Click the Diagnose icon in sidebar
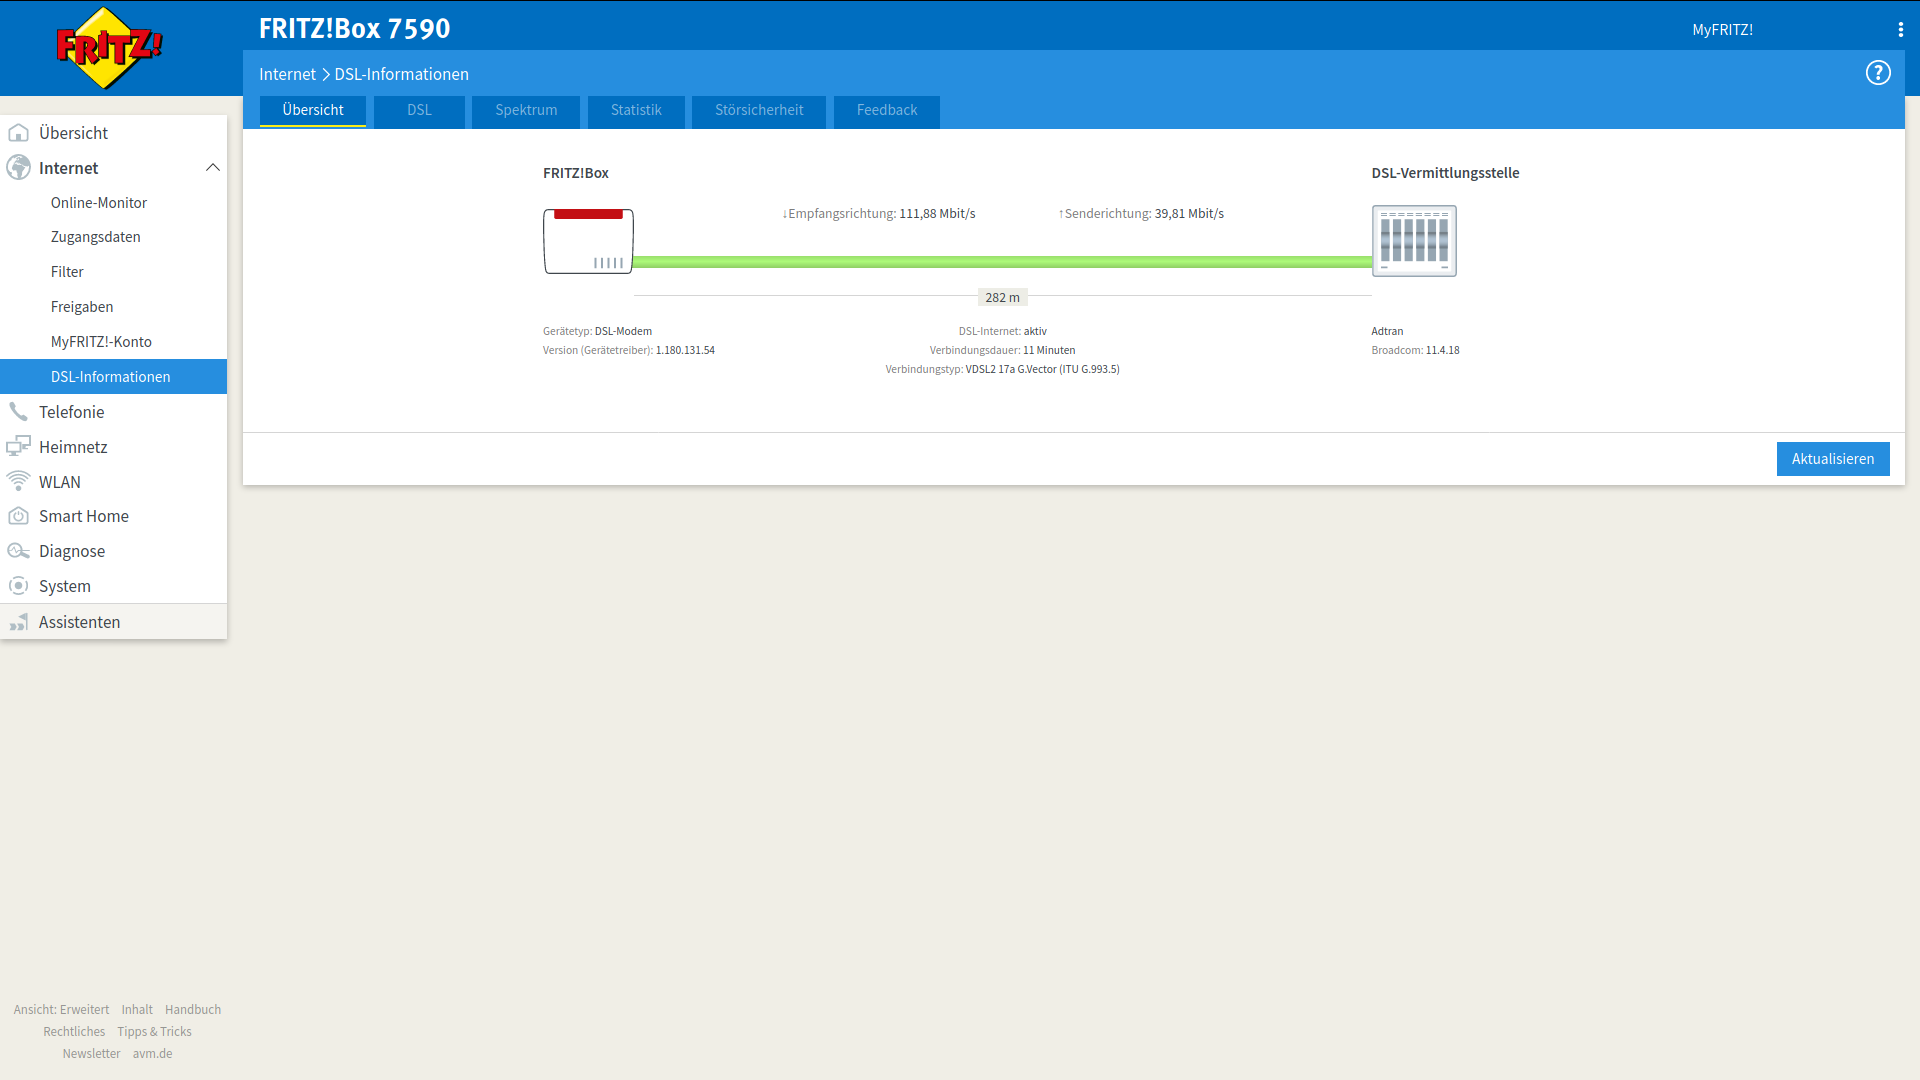 [18, 551]
